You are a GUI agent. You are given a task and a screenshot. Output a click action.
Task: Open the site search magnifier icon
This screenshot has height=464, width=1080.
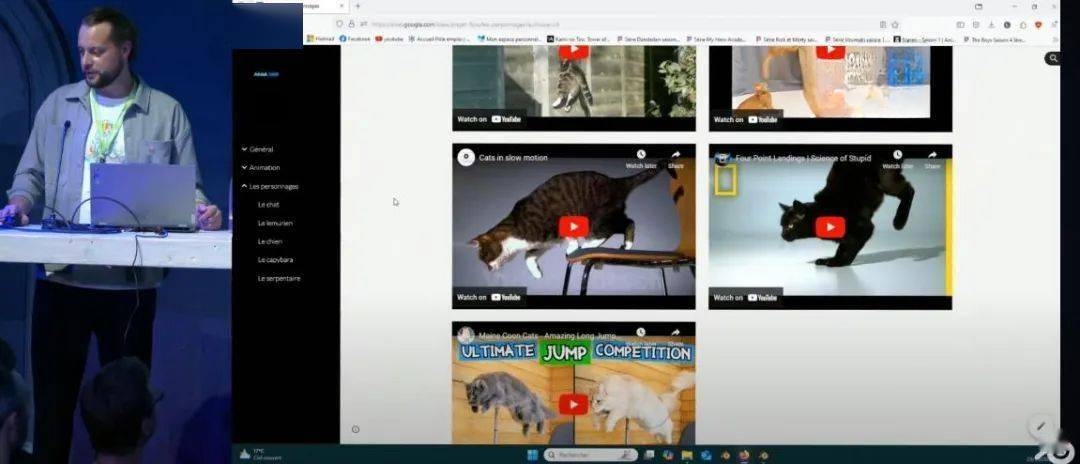(1052, 59)
